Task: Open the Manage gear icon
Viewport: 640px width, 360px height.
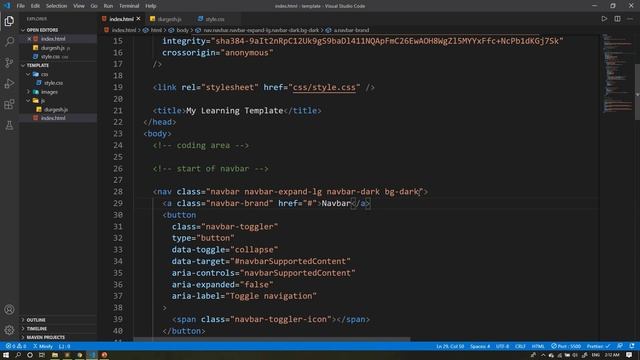Action: pos(9,330)
